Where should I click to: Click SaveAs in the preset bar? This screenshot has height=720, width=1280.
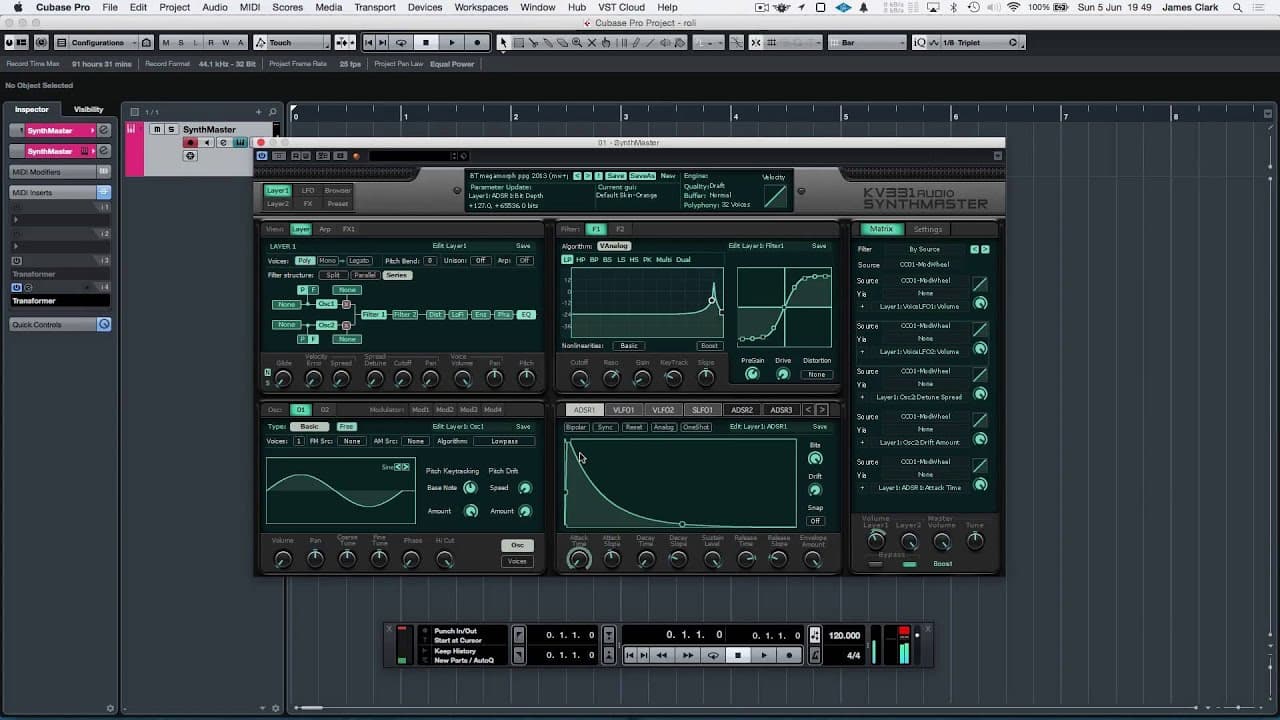(x=642, y=176)
